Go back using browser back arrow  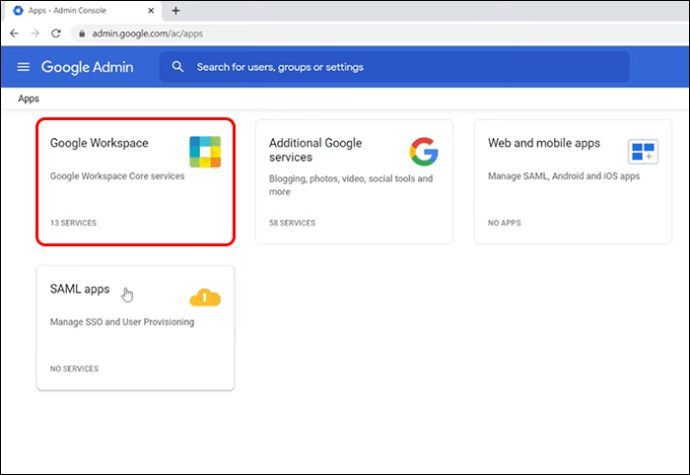click(15, 33)
